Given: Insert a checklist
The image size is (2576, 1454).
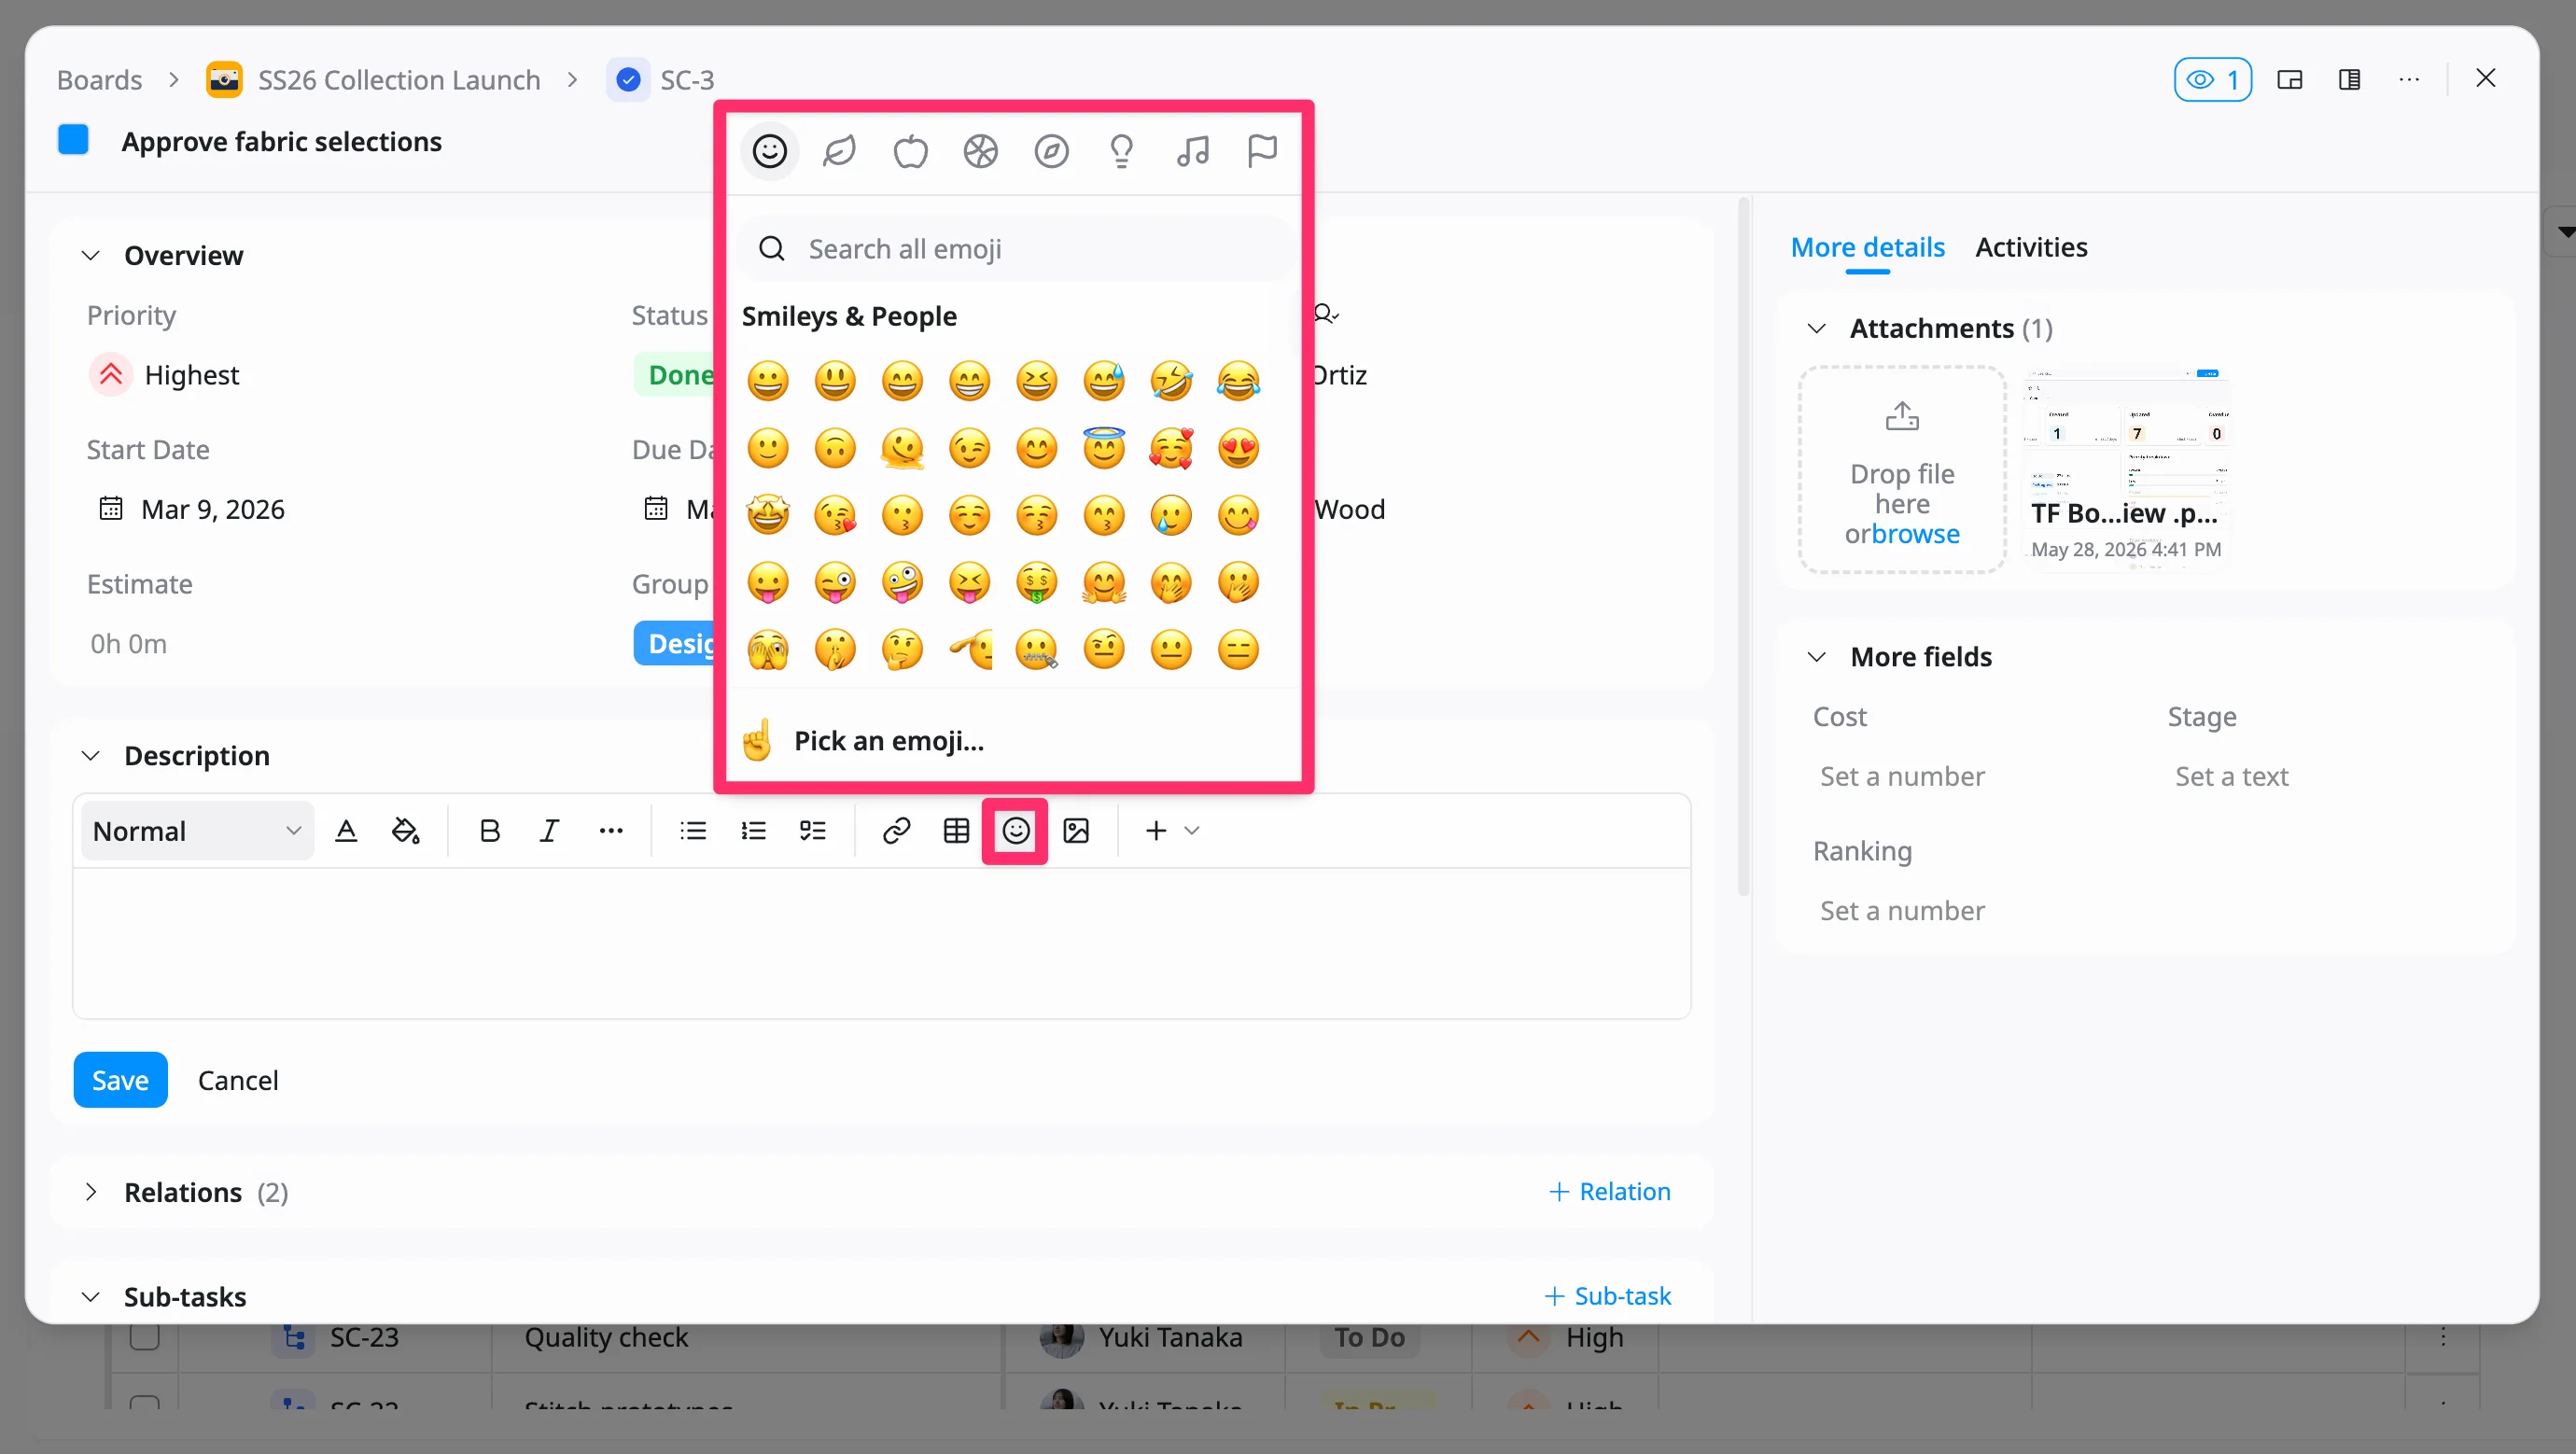Looking at the screenshot, I should [x=813, y=831].
